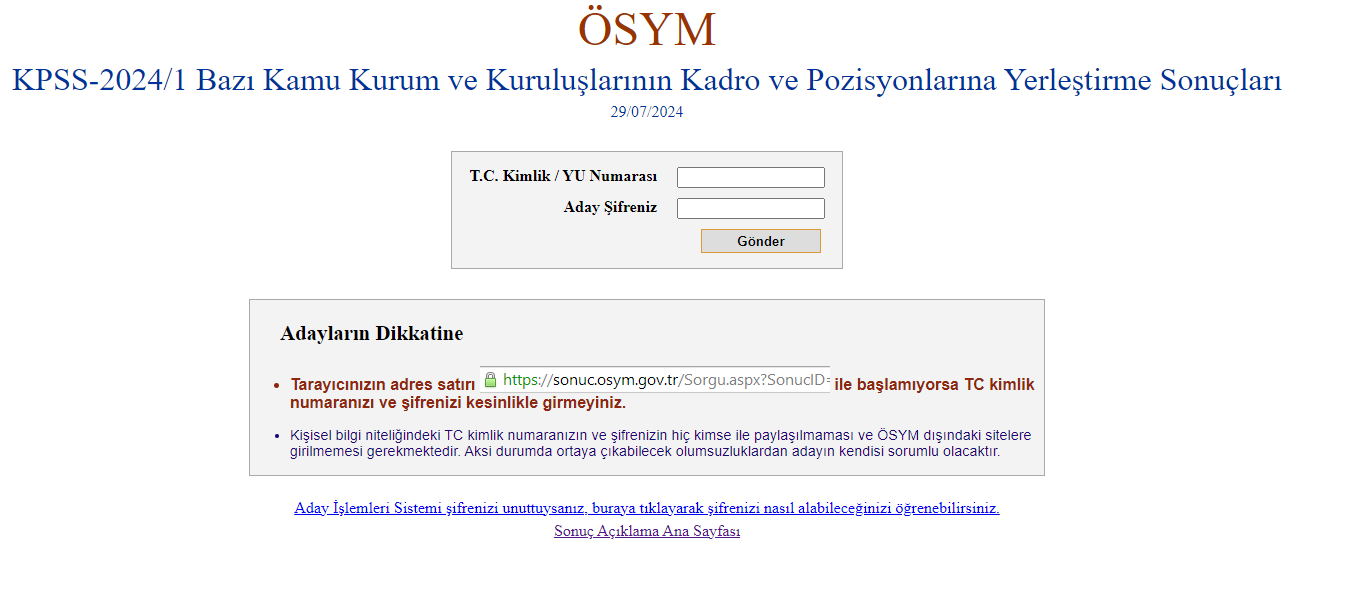Click the Adayların Dikkatine heading
This screenshot has height=600, width=1364.
[x=372, y=334]
